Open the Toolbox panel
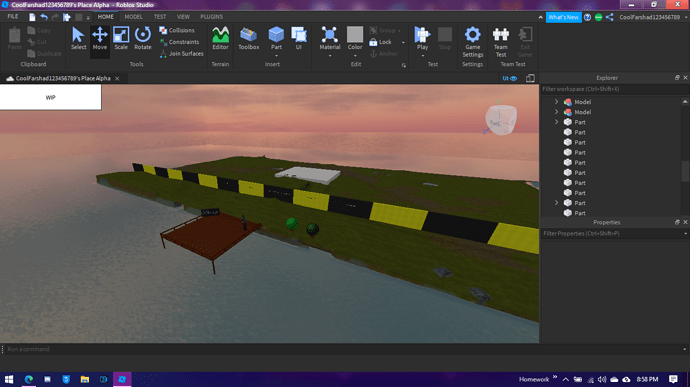This screenshot has height=387, width=690. pos(249,39)
